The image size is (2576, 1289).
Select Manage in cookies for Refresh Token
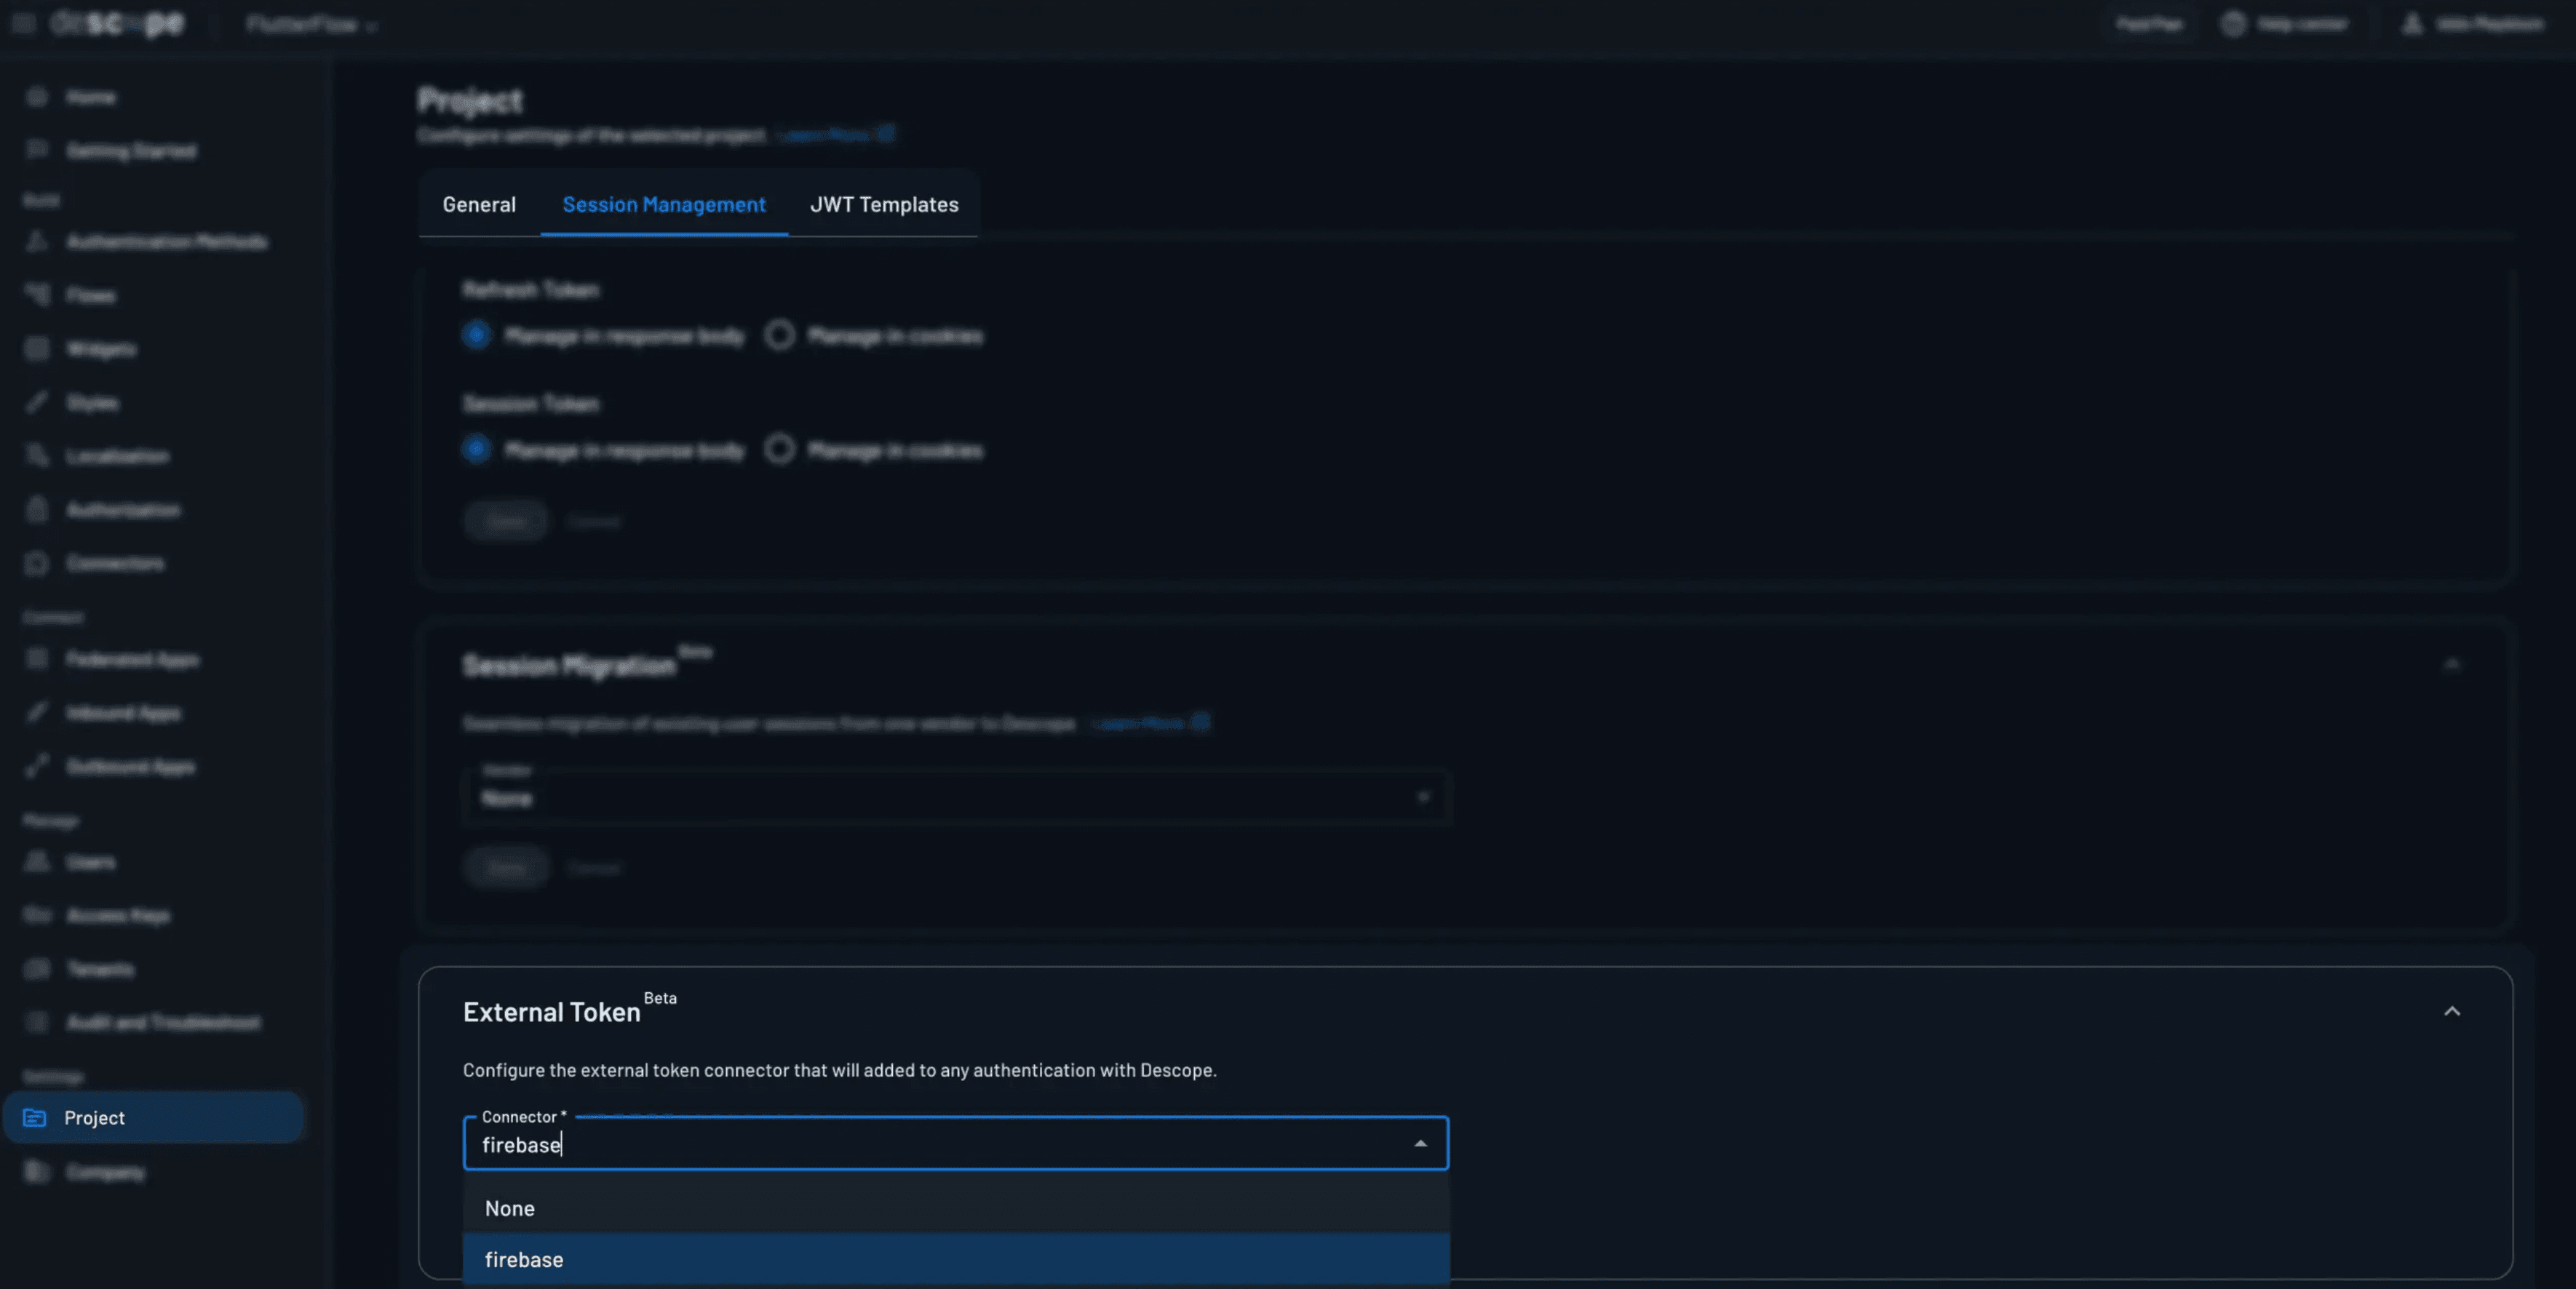point(780,335)
